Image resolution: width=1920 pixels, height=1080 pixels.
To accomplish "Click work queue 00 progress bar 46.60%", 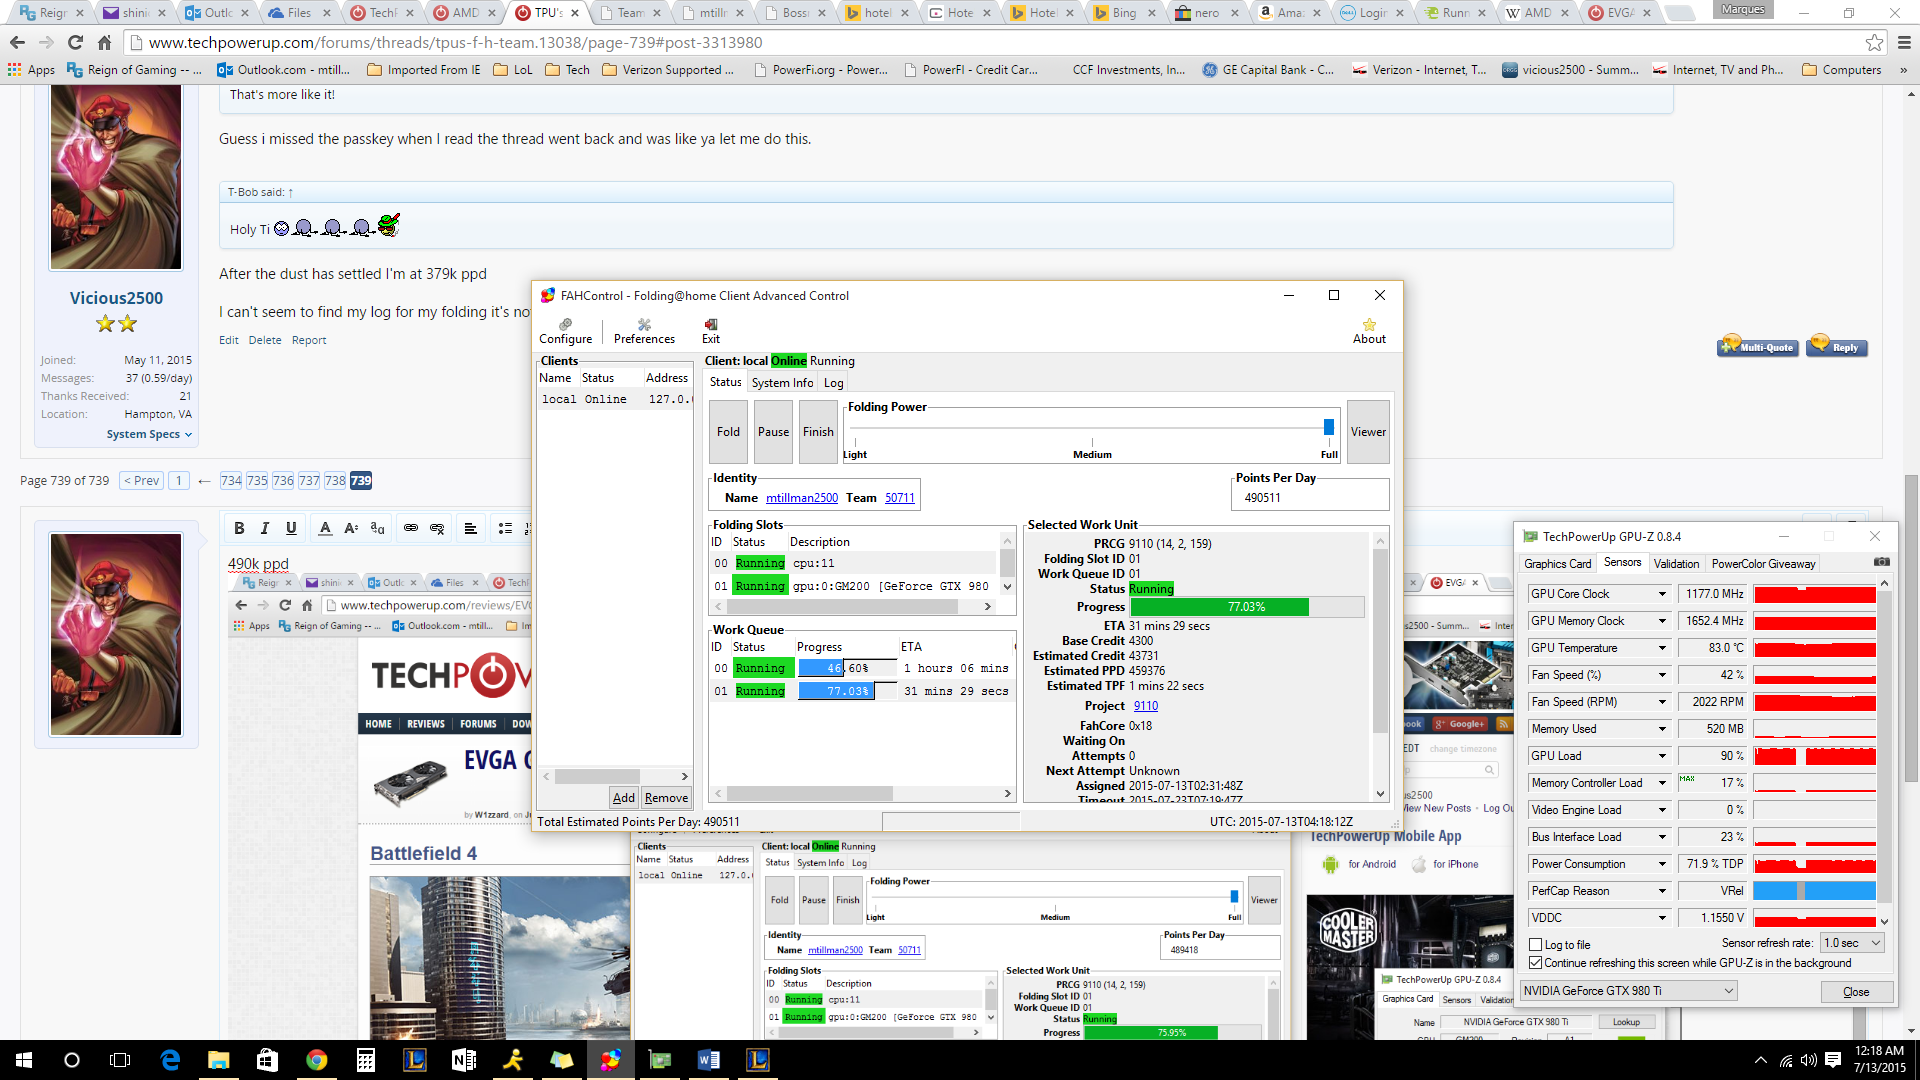I will click(846, 668).
